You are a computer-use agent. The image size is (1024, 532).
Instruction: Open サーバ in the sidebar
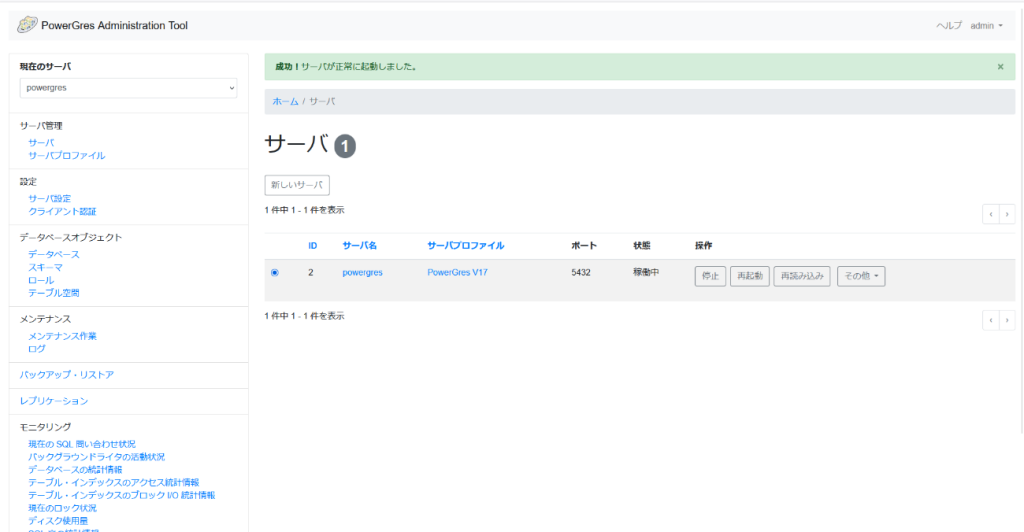coord(41,142)
